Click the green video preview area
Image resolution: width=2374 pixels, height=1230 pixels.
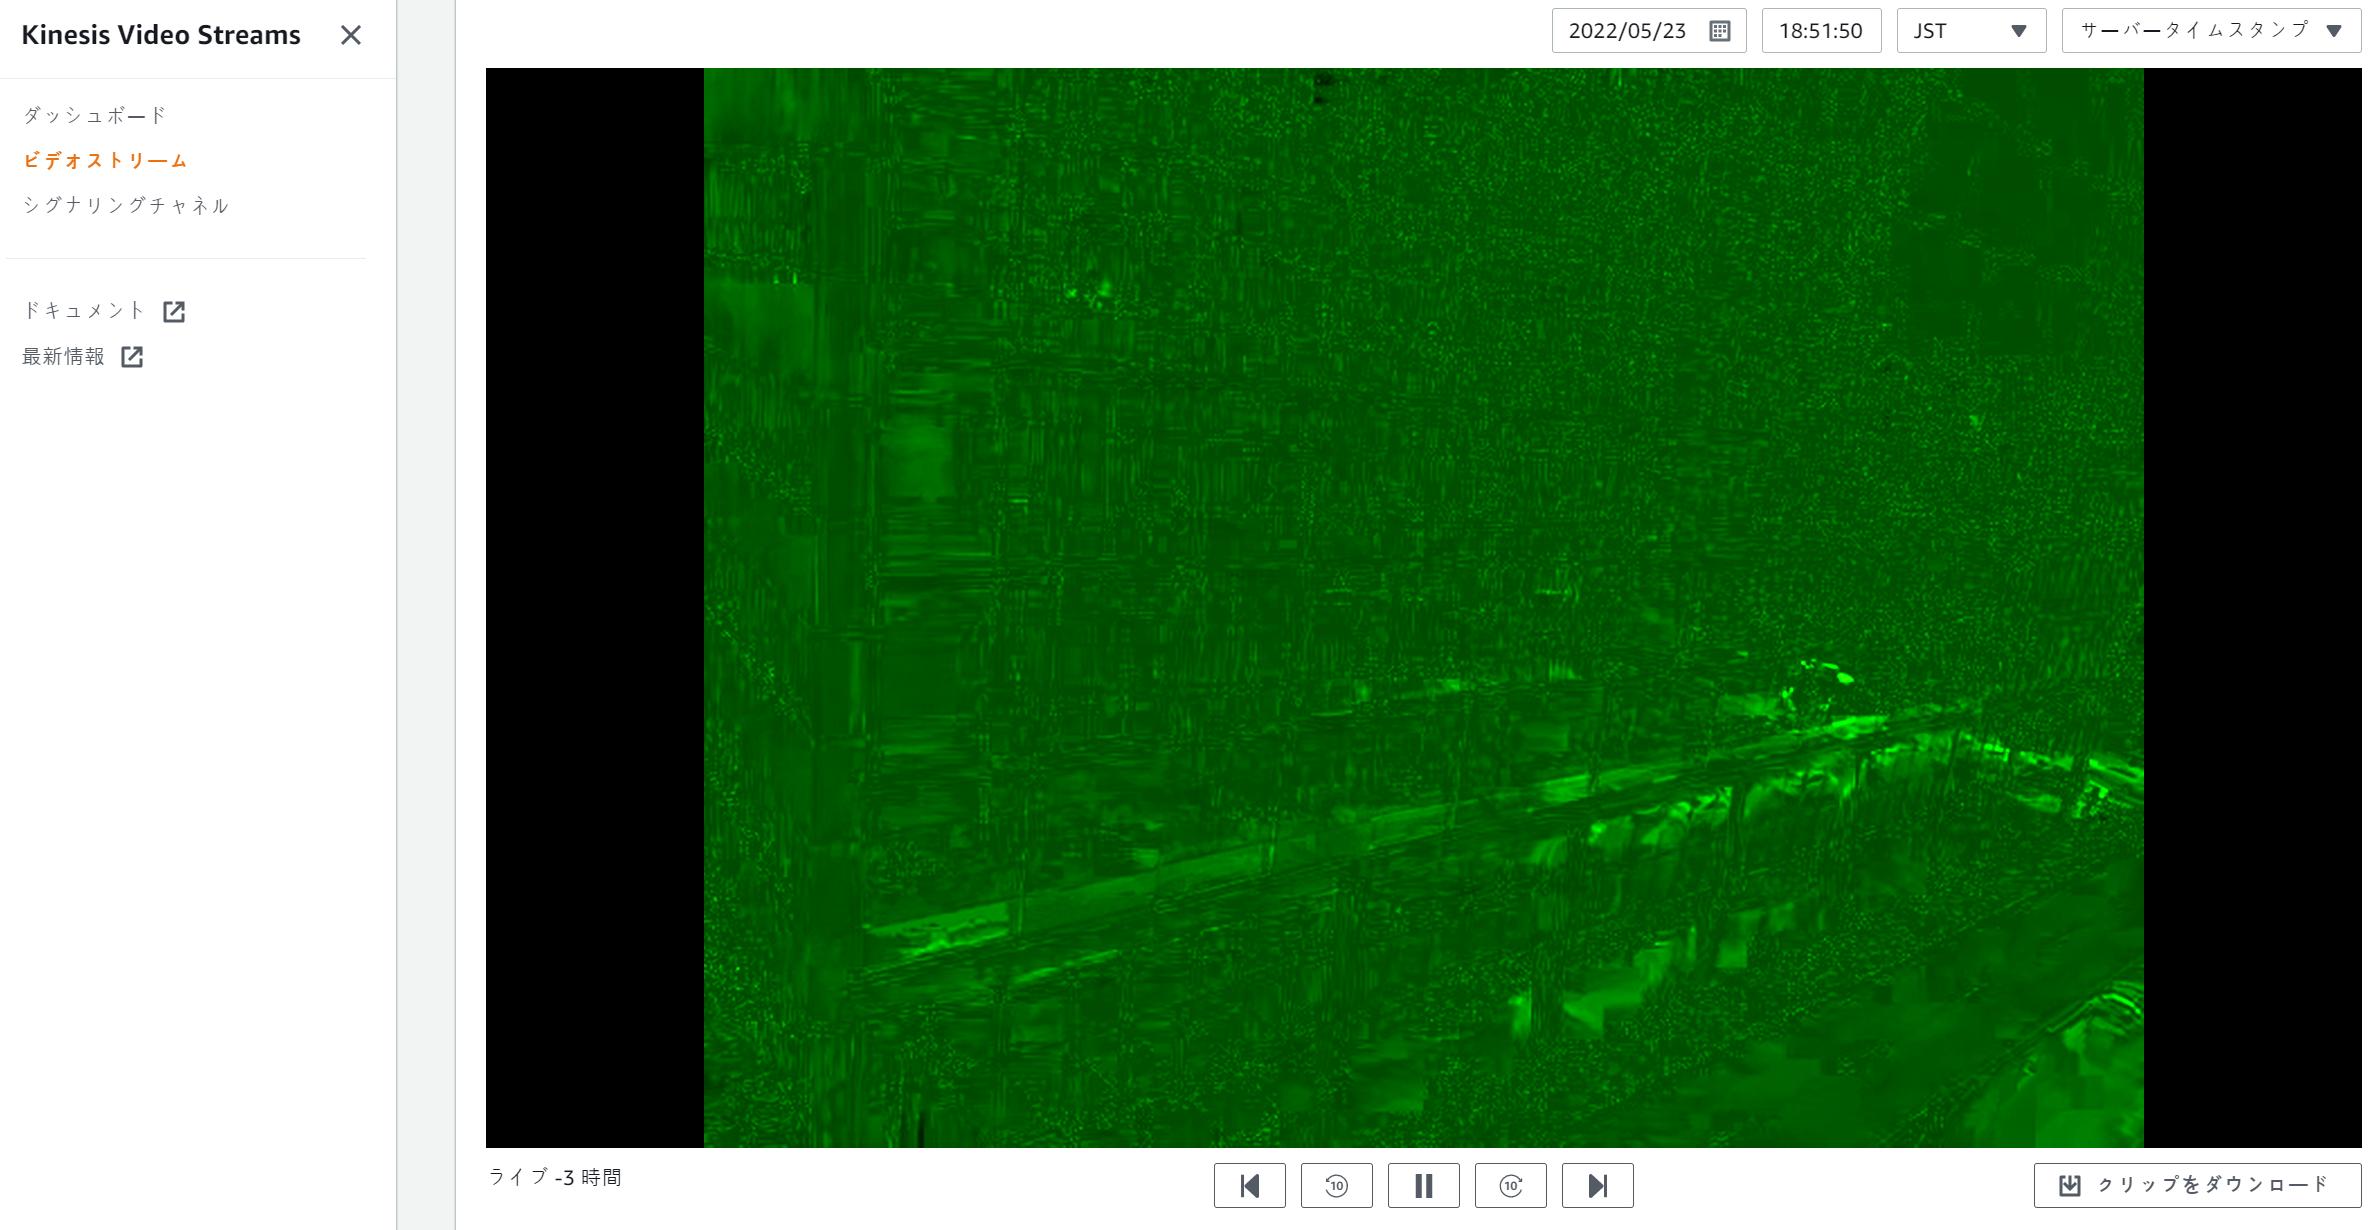coord(1422,607)
